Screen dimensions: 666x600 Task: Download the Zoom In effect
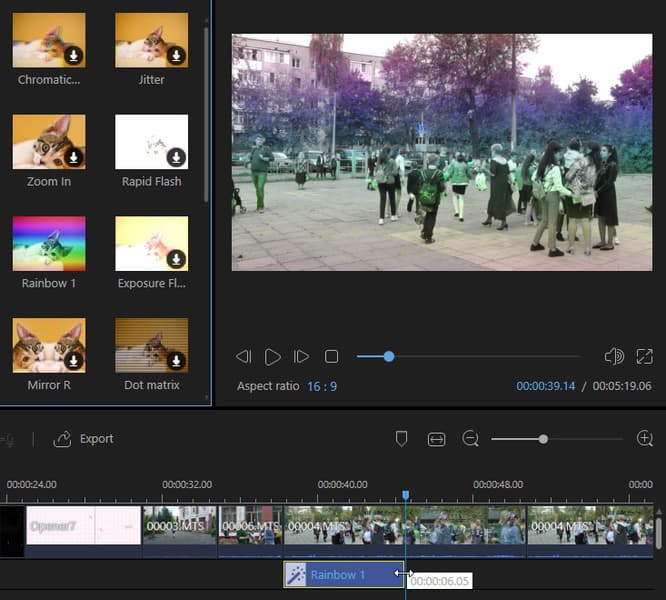73,158
